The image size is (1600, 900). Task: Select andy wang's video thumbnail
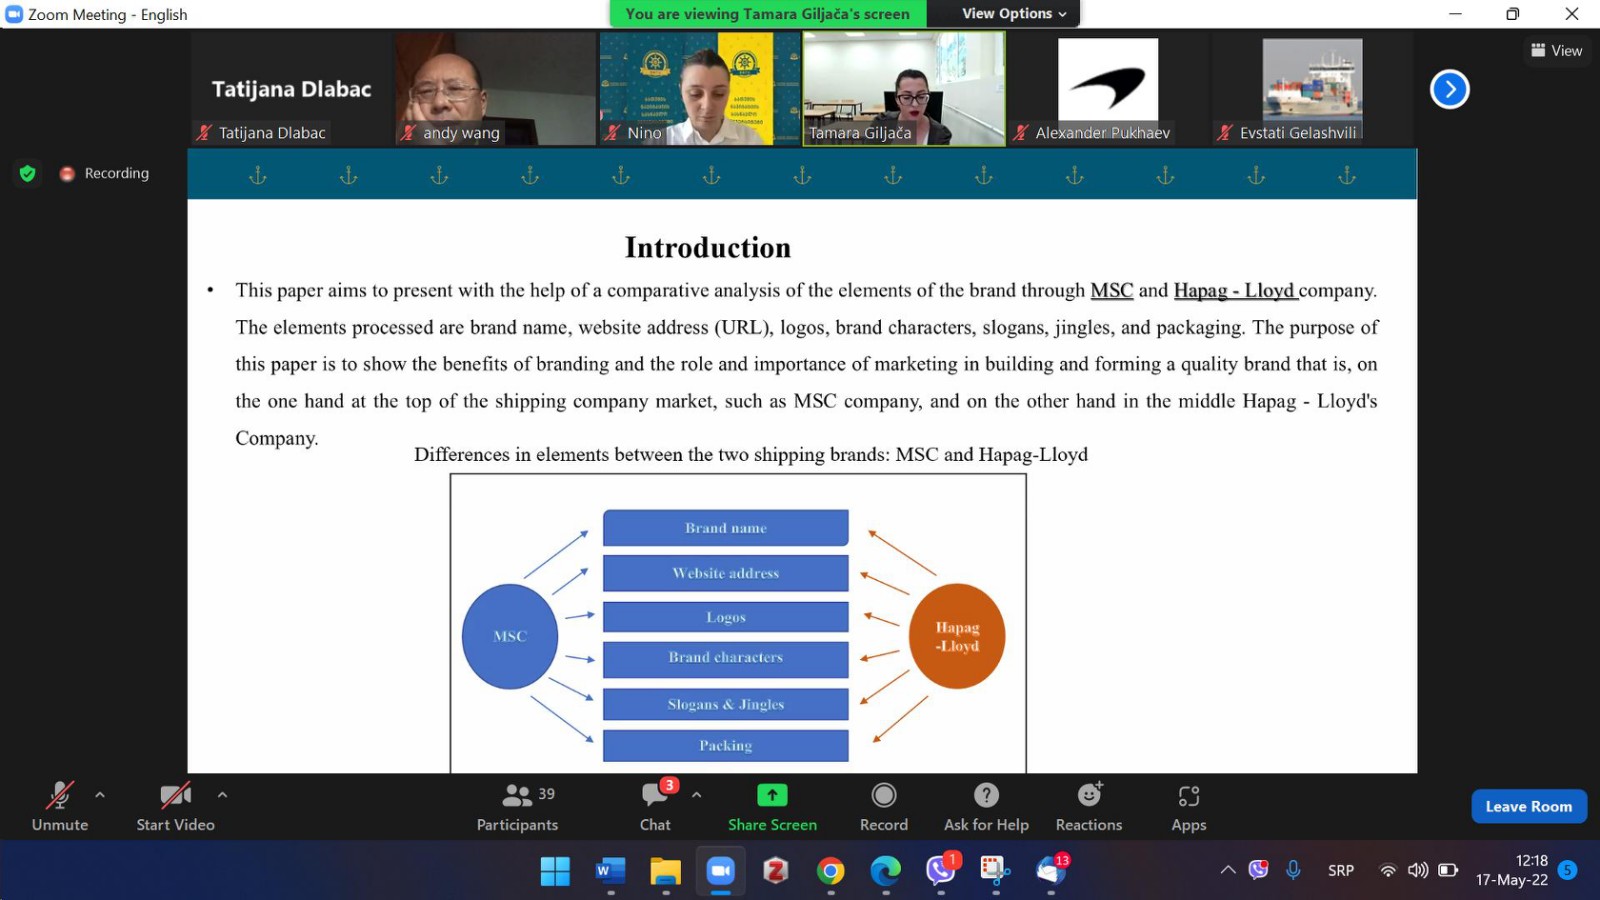pyautogui.click(x=496, y=89)
